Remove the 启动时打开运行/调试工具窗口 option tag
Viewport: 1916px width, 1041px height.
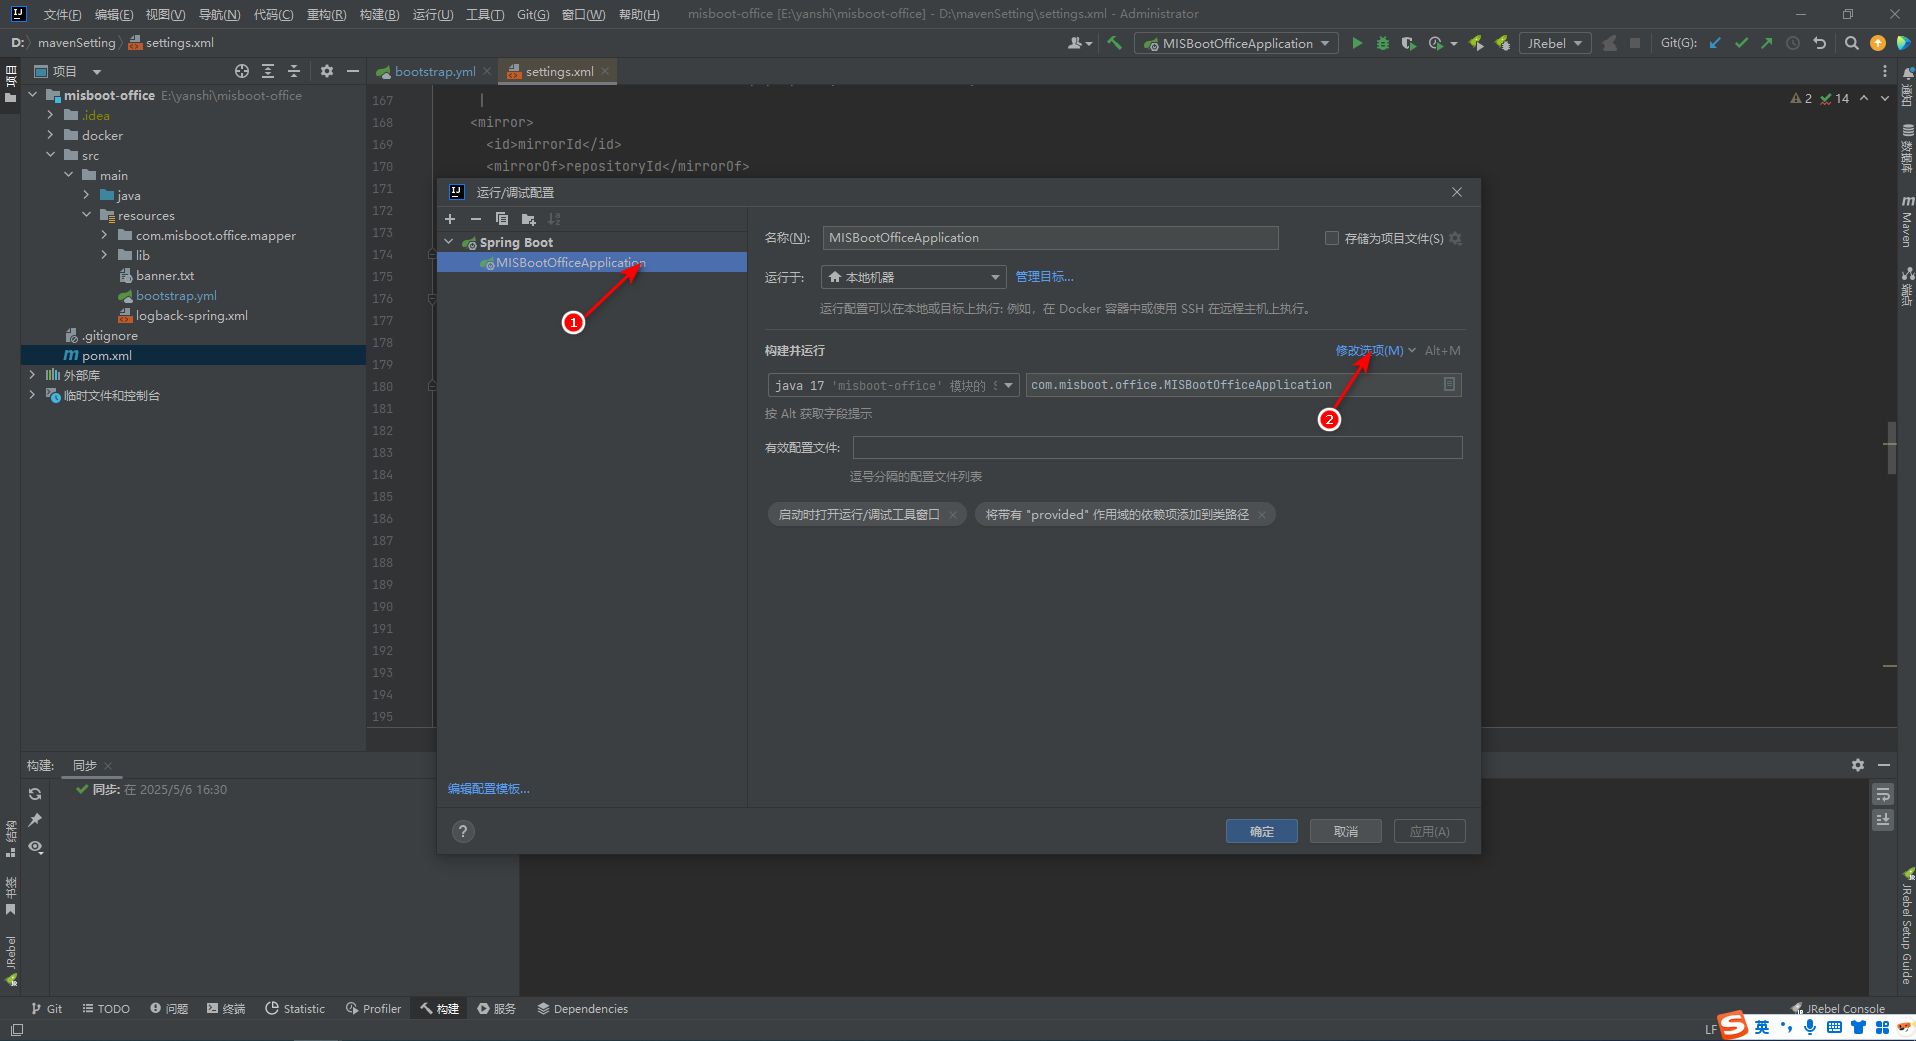tap(953, 515)
